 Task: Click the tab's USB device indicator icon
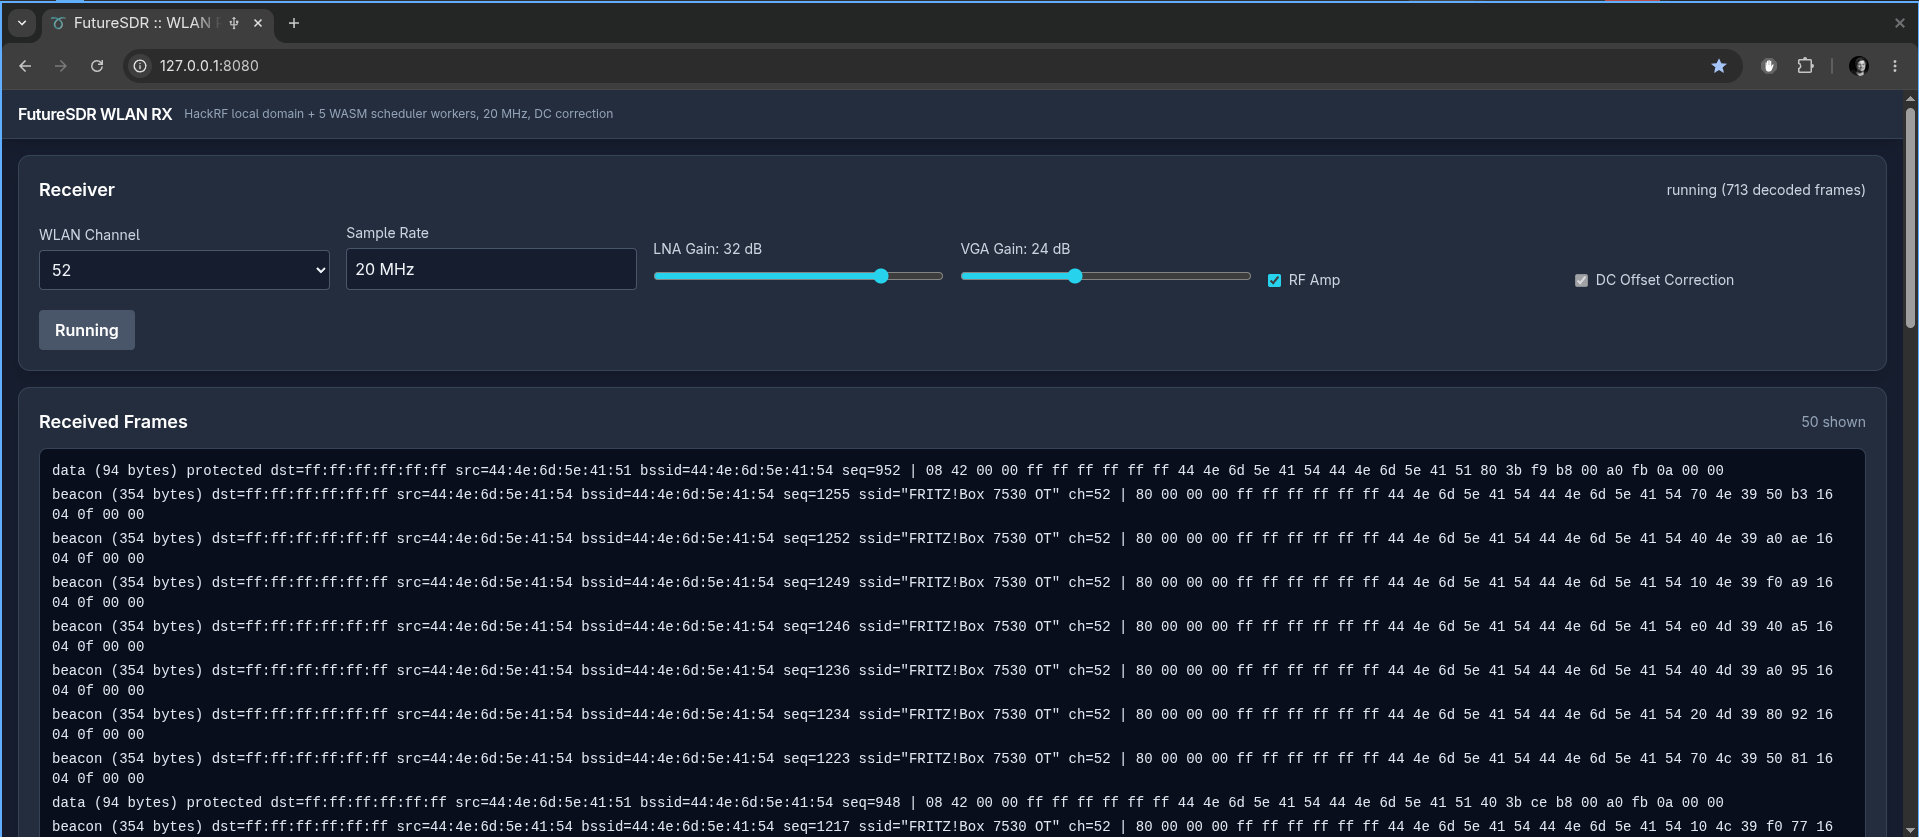pyautogui.click(x=234, y=23)
